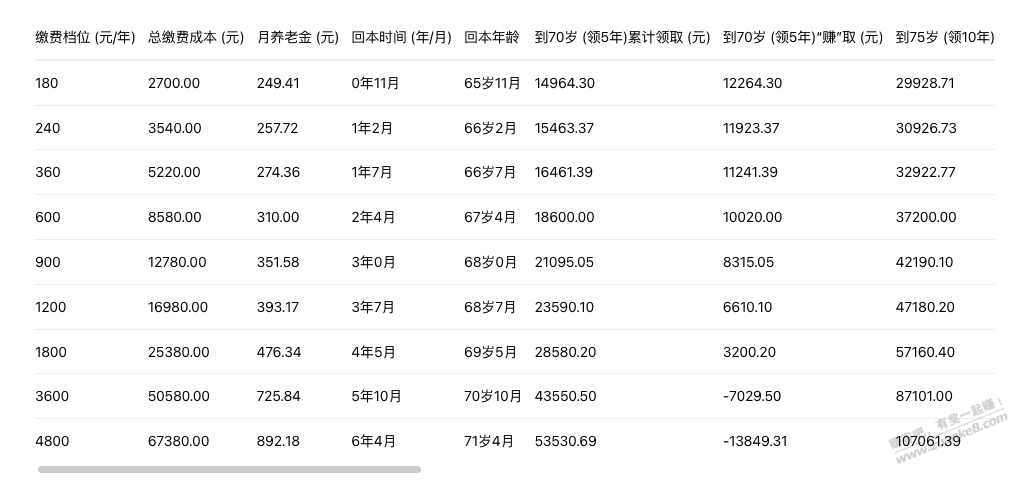Select the 4800 contribution tier cell
1032x483 pixels.
tap(52, 441)
